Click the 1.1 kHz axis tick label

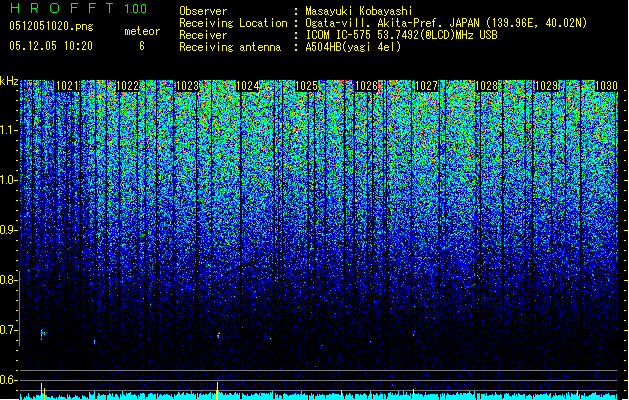(9, 130)
